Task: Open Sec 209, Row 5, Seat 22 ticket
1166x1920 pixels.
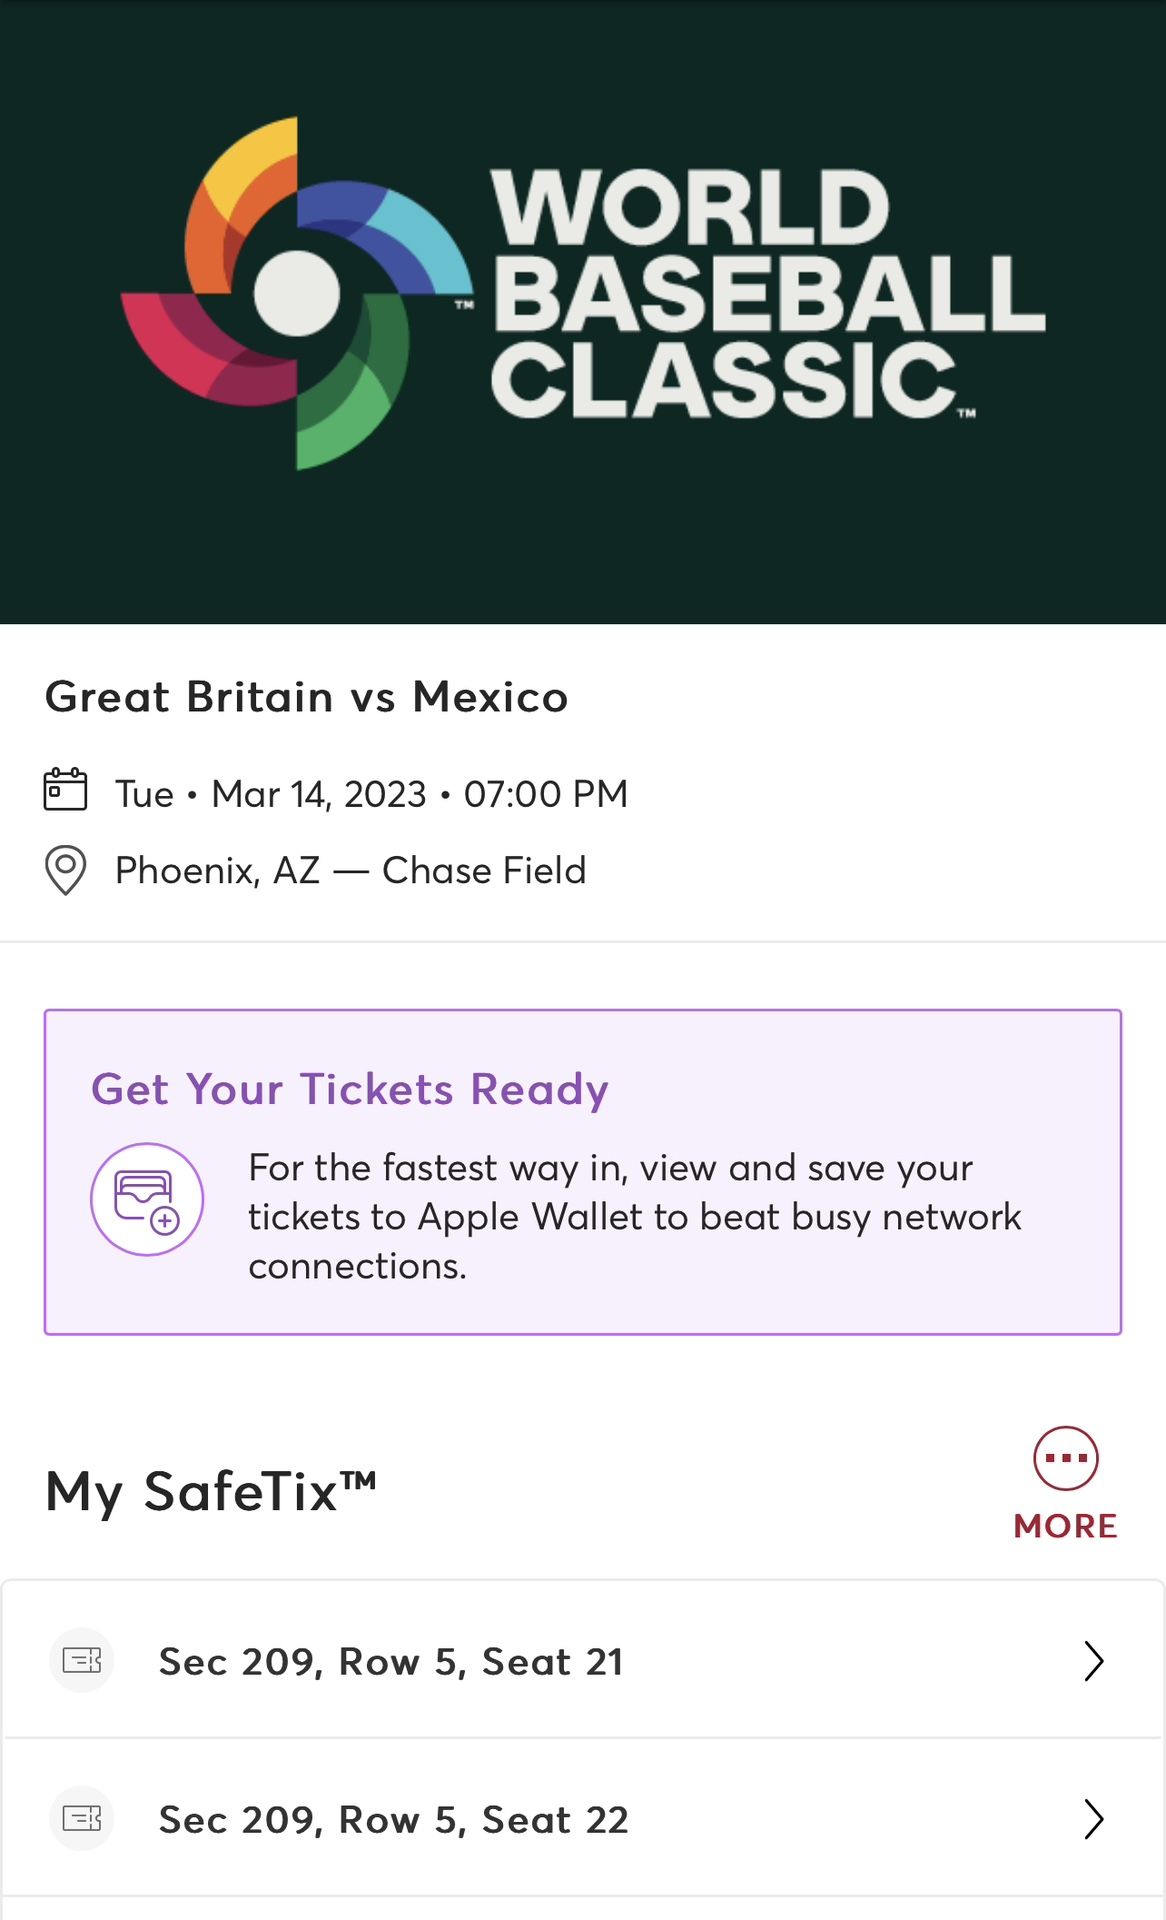Action: tap(394, 1820)
